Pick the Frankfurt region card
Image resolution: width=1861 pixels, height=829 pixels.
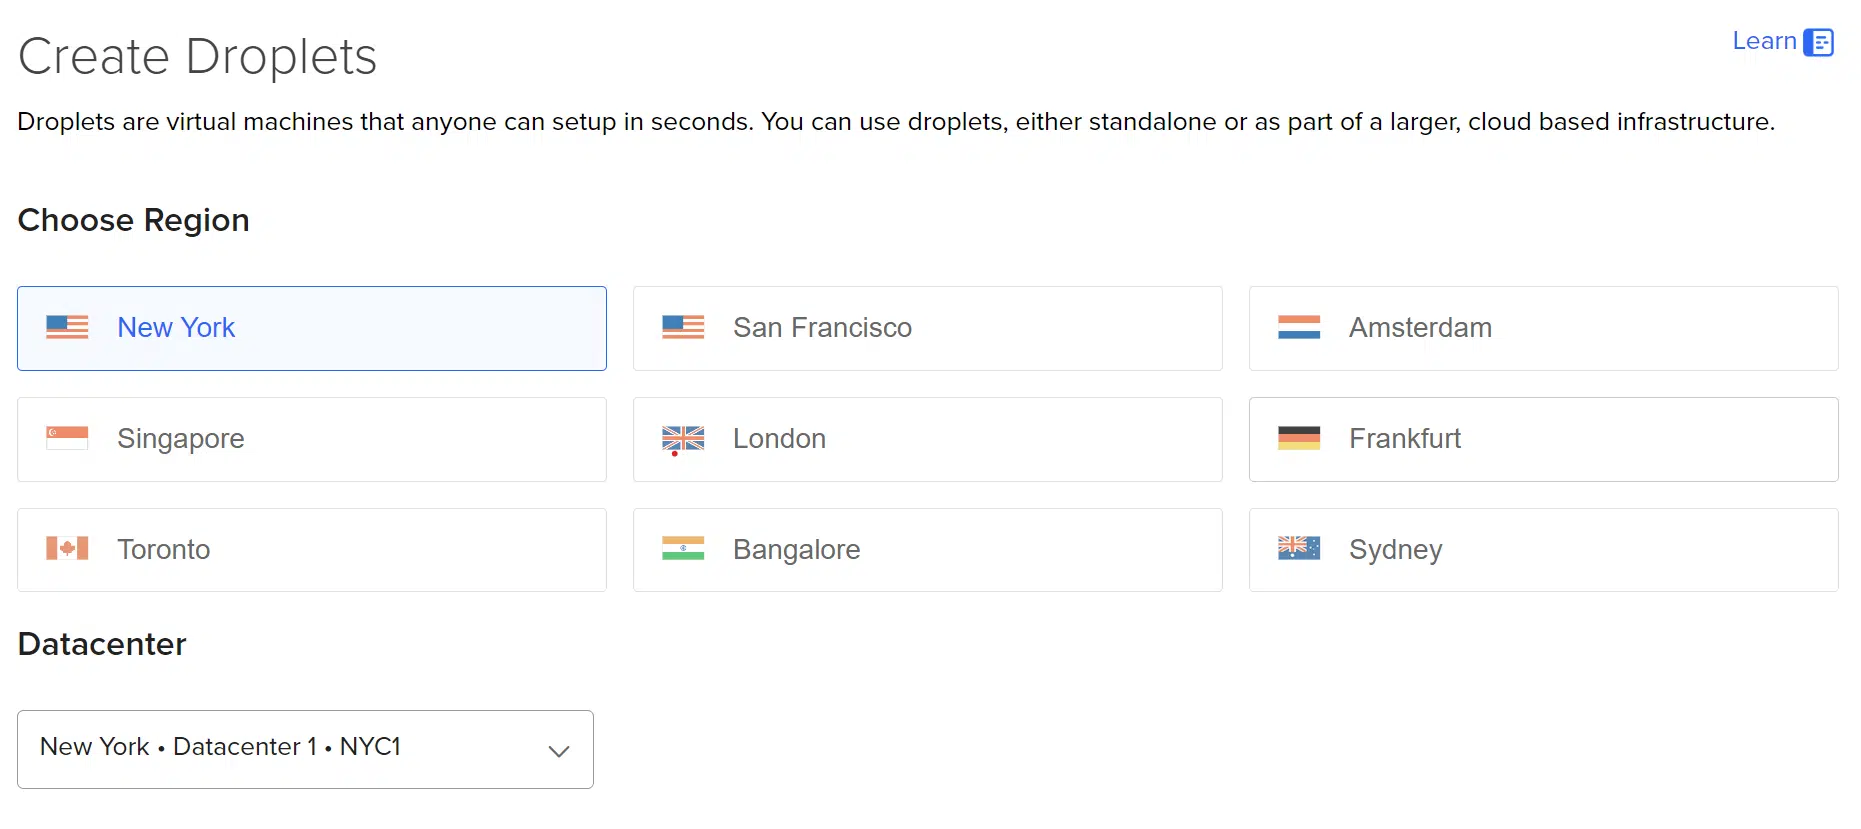coord(1544,439)
